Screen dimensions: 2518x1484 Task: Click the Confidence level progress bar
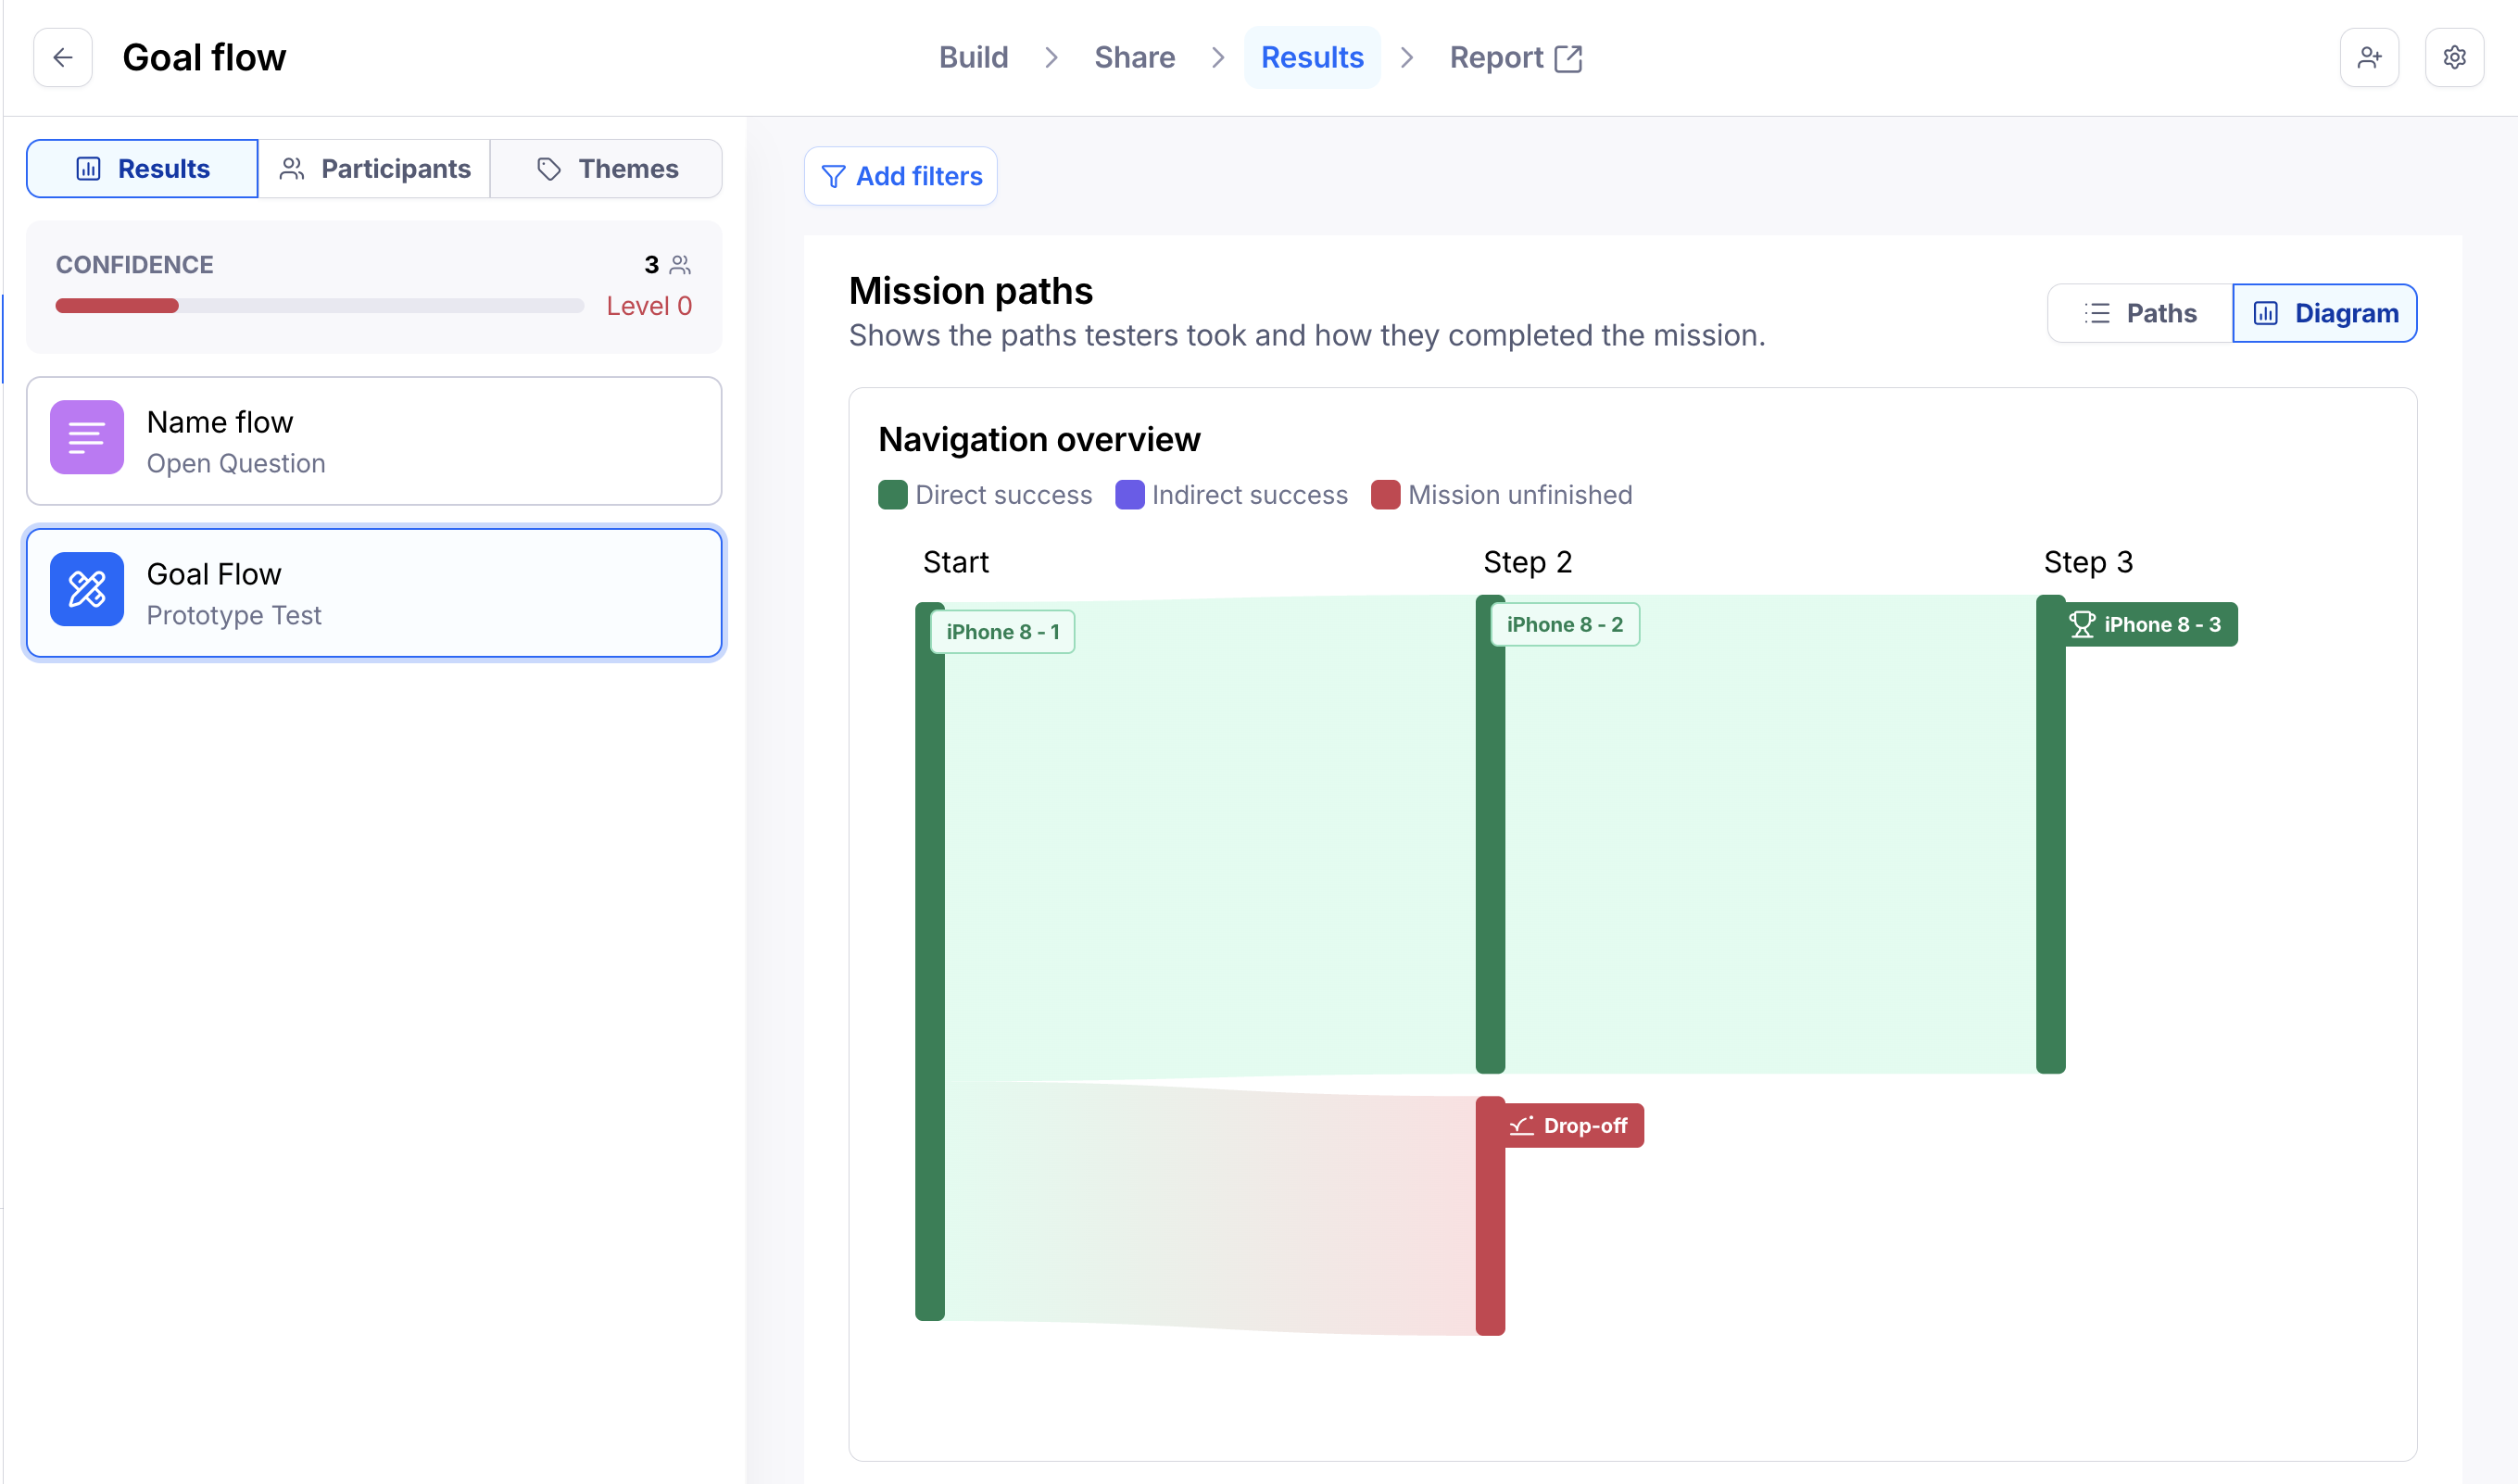pos(319,306)
